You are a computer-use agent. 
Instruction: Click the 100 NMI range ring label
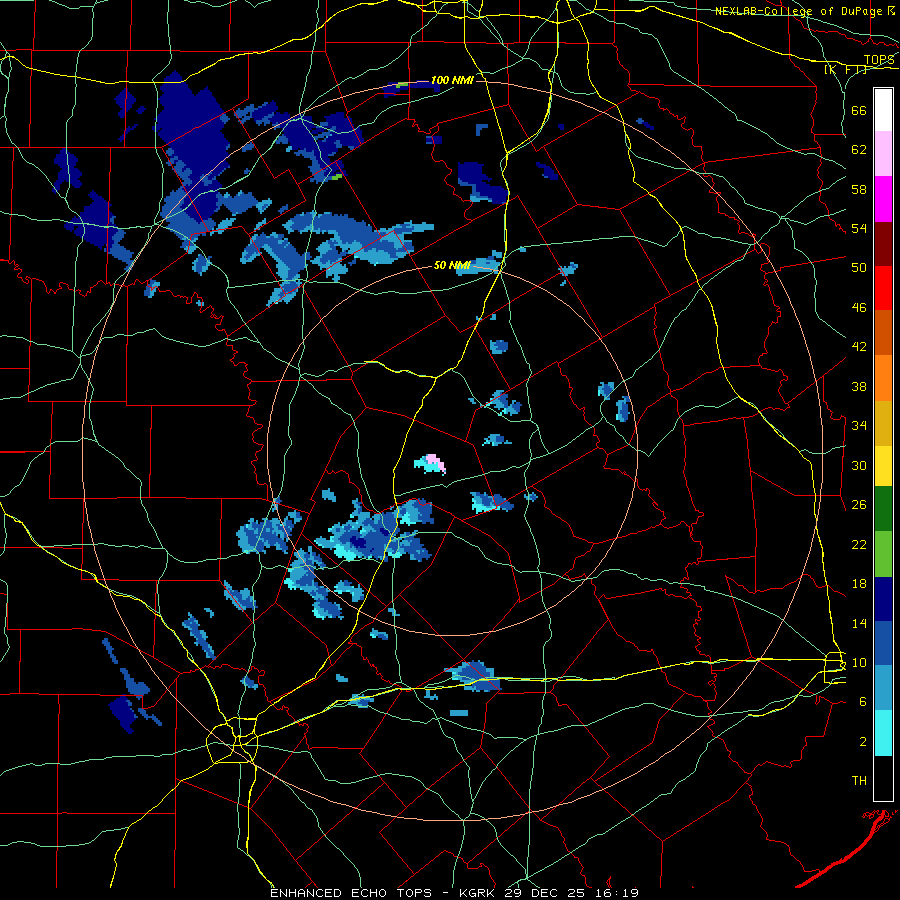tap(452, 80)
